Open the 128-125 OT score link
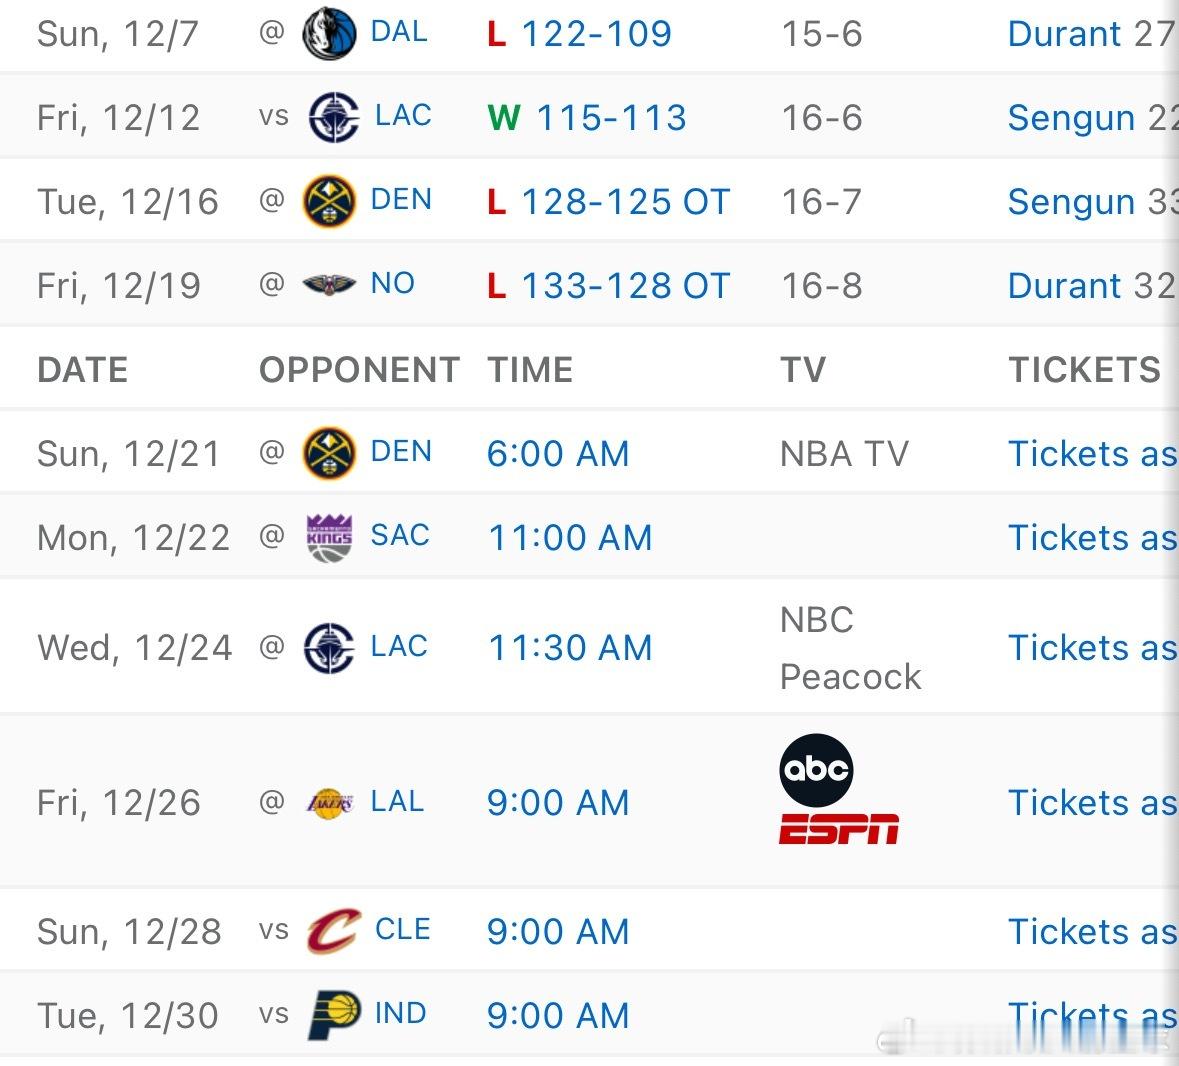 click(x=626, y=202)
